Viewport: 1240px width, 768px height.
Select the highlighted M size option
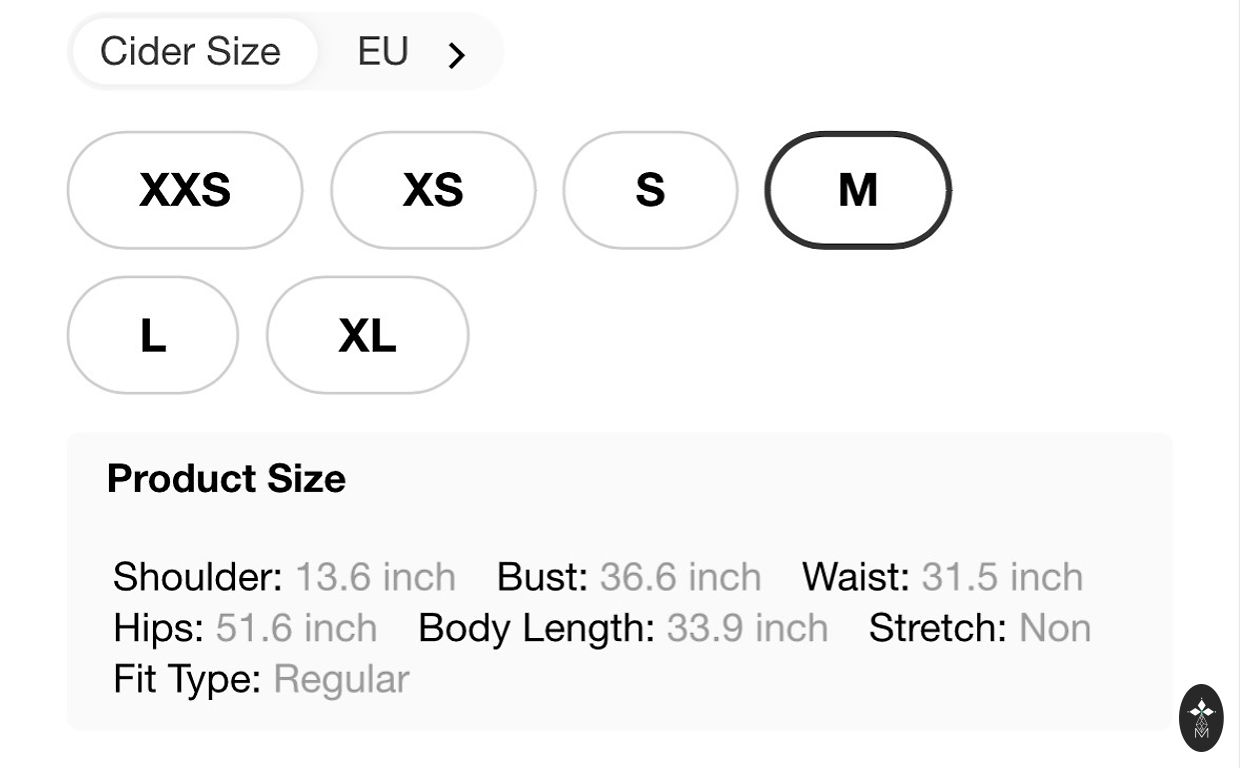[x=858, y=190]
